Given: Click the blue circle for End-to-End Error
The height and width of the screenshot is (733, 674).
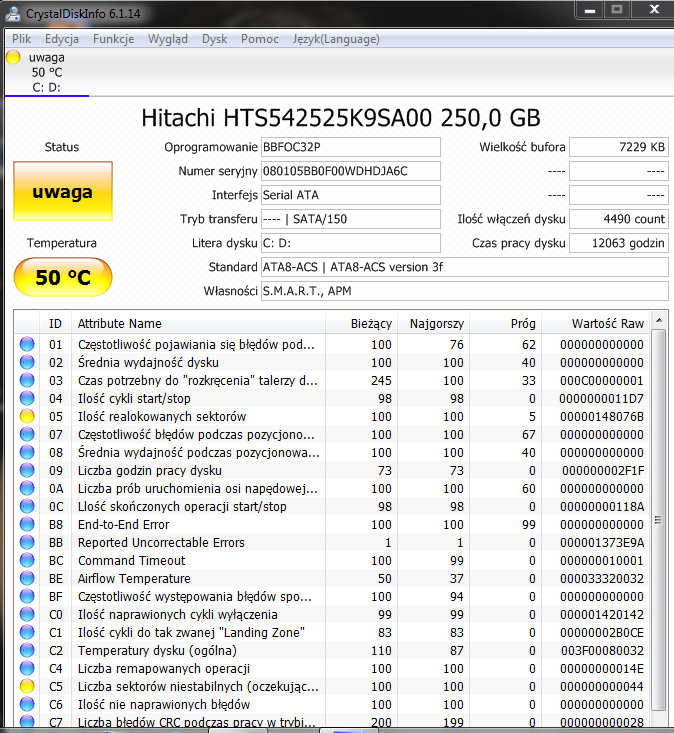Looking at the screenshot, I should click(27, 524).
